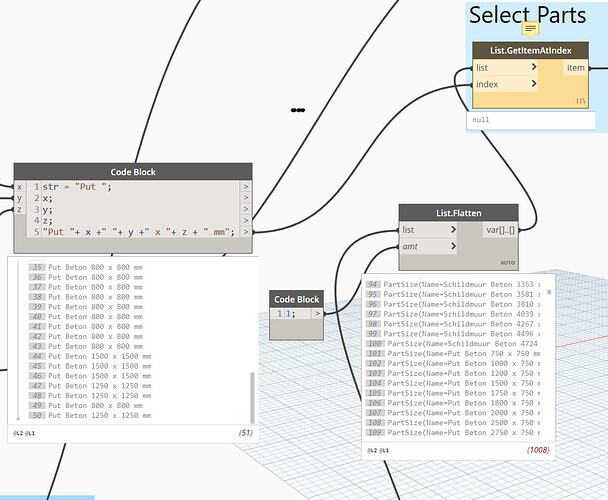Select row 40 Put Beton 800 x 800 mm
This screenshot has width=608, height=500.
click(x=86, y=317)
